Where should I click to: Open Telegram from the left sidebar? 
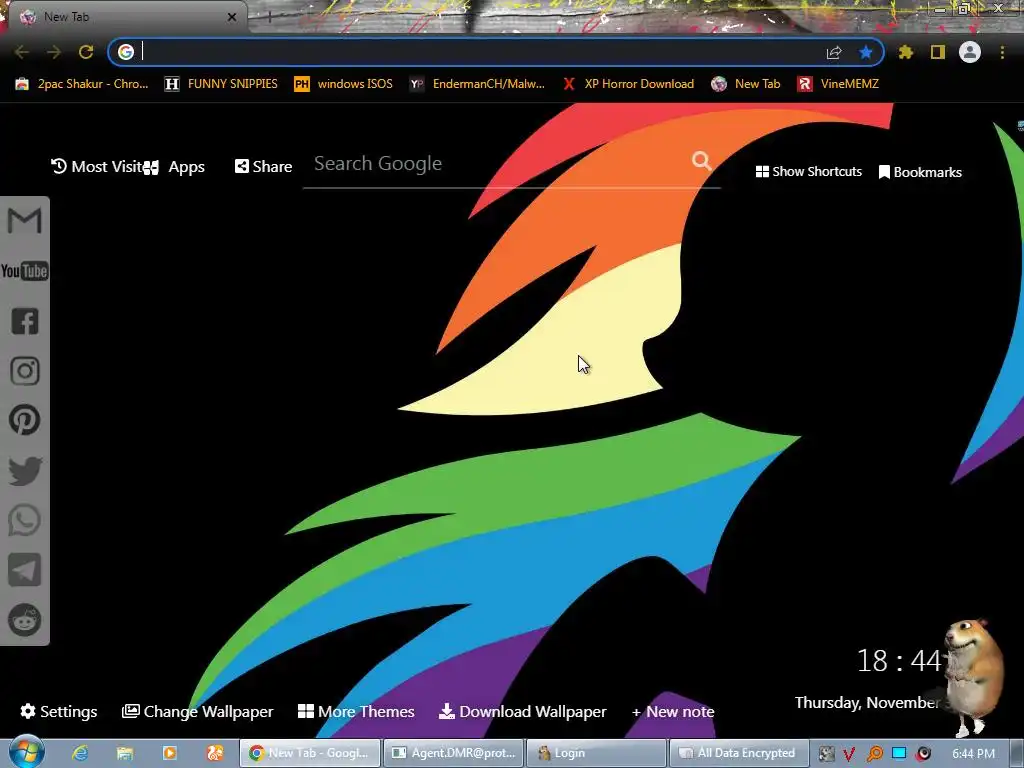(x=25, y=570)
